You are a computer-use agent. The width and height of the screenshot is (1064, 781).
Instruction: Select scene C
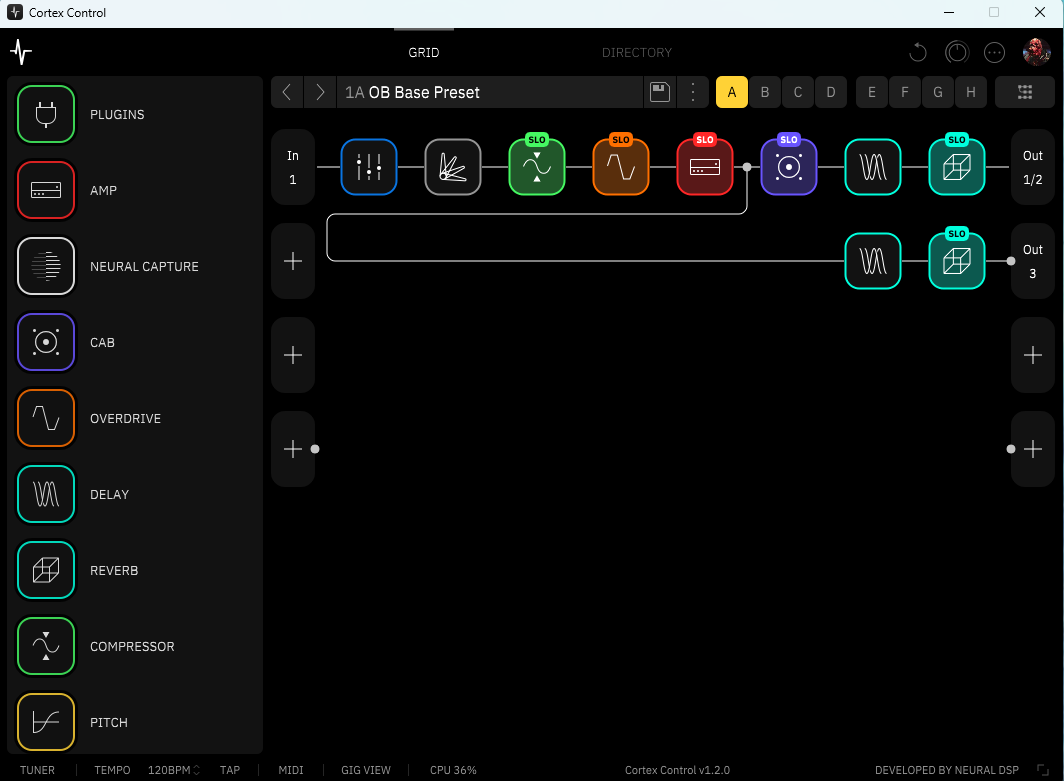[x=798, y=92]
